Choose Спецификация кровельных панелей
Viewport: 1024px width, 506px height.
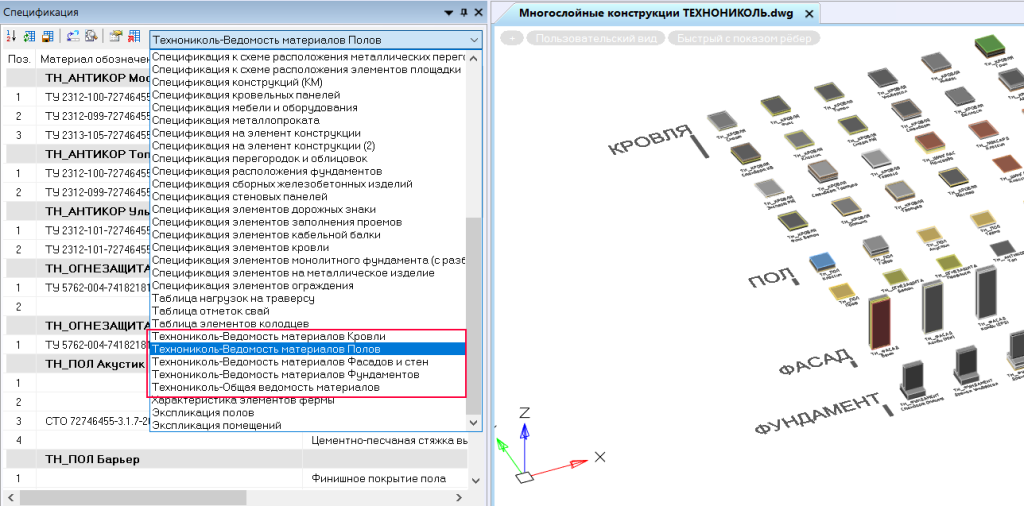point(308,95)
